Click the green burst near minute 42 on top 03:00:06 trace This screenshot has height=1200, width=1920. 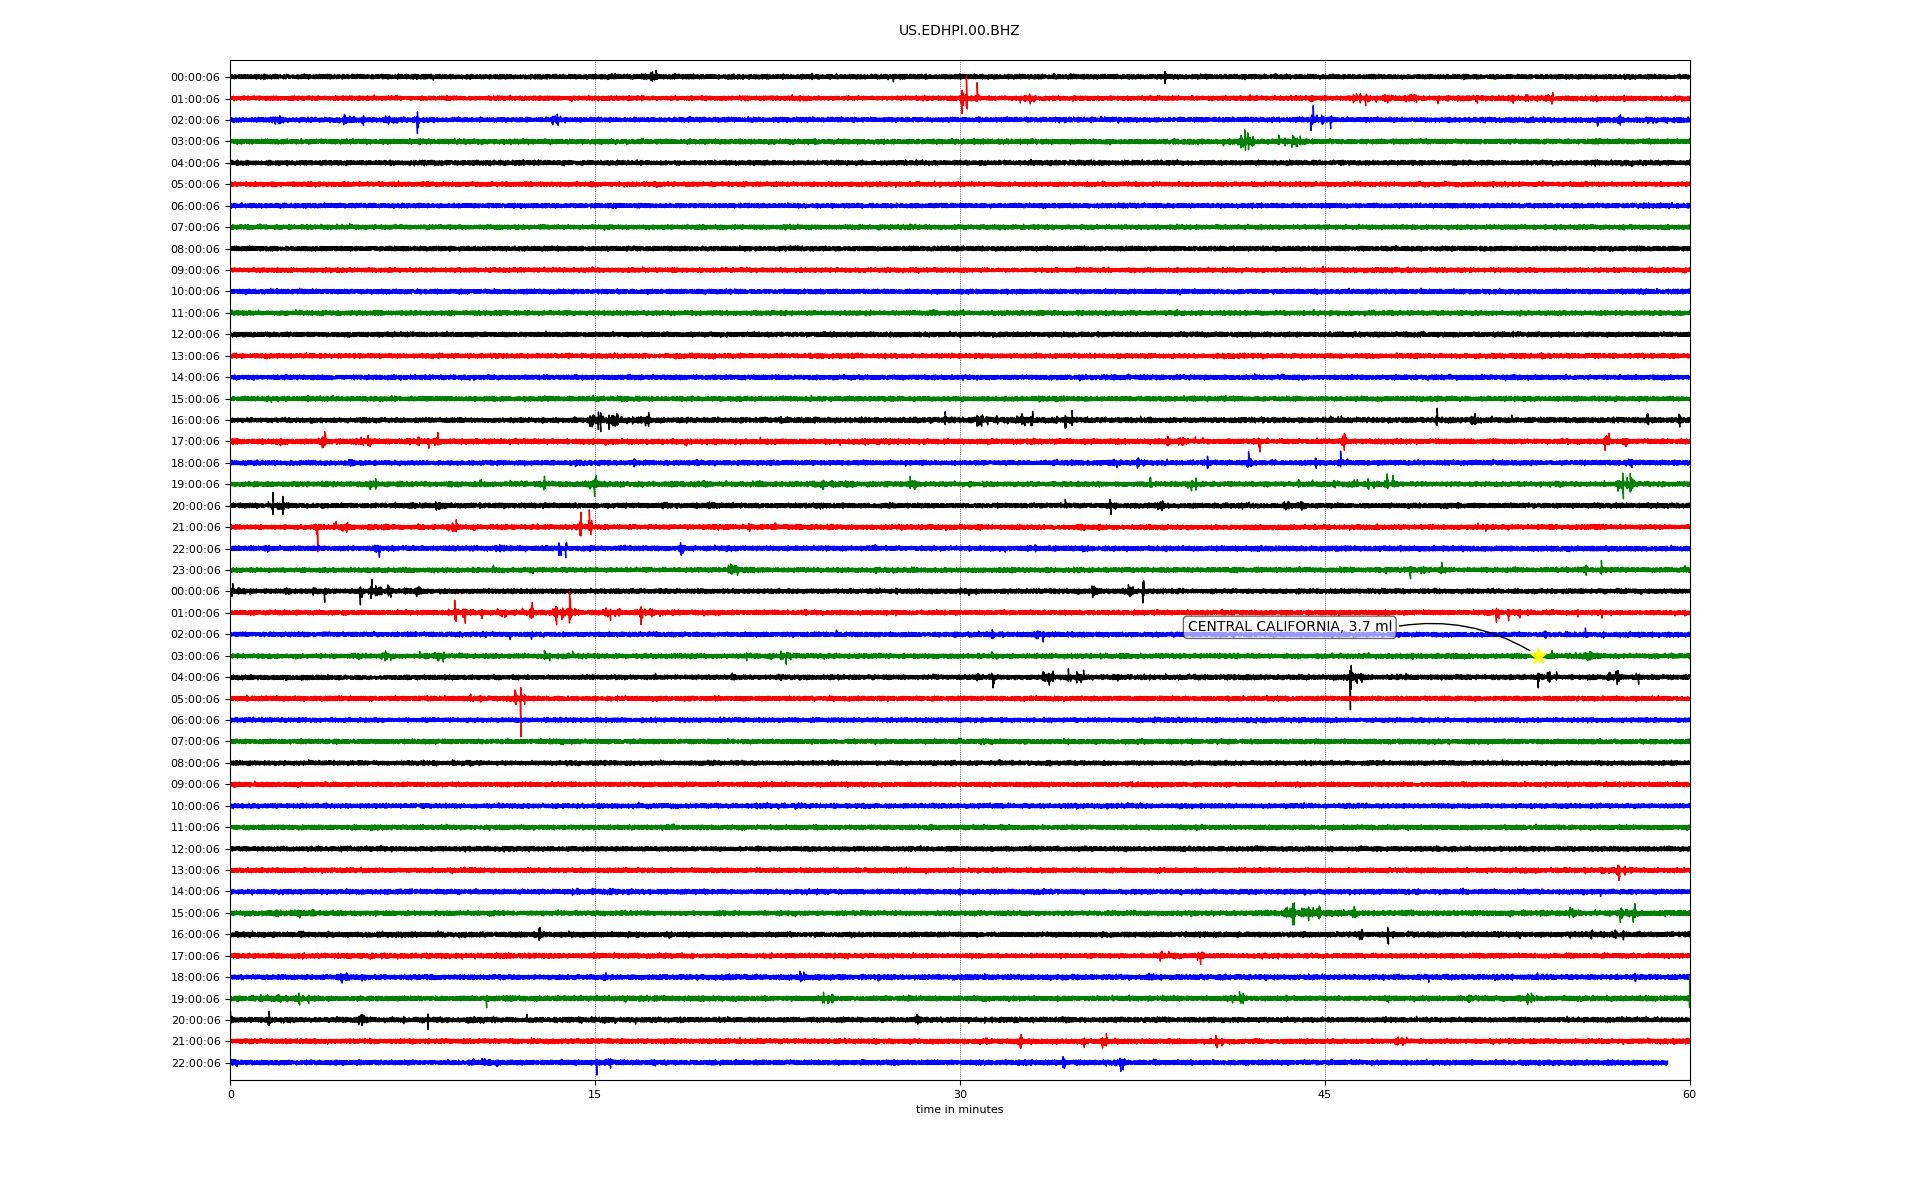[1245, 141]
